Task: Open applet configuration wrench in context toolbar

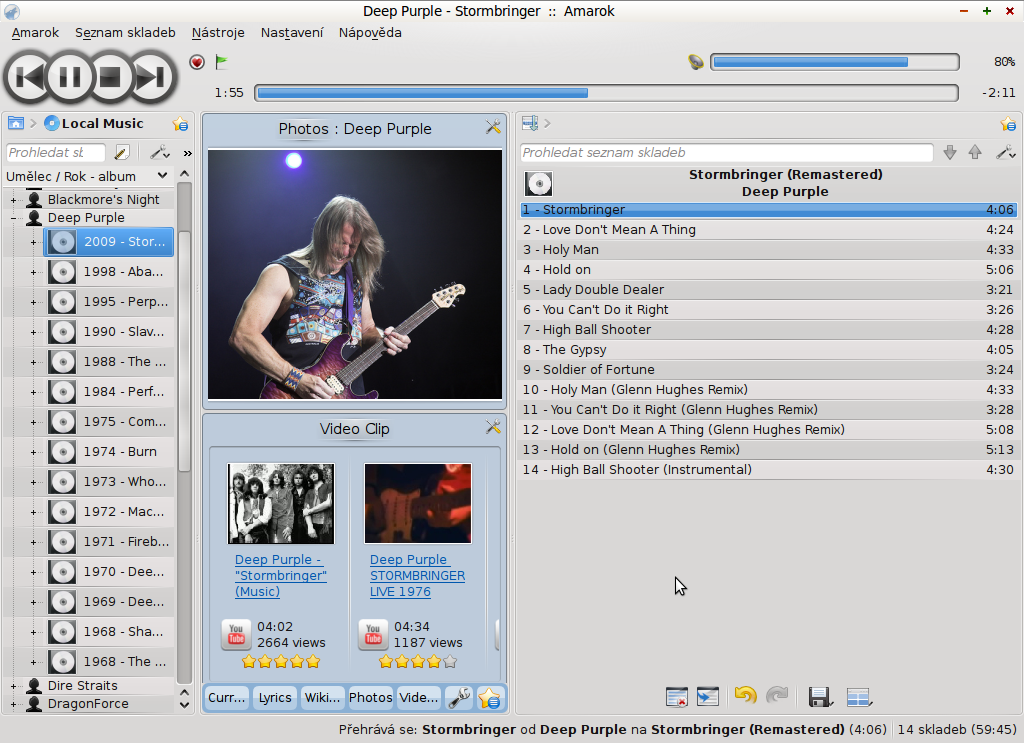Action: pyautogui.click(x=459, y=698)
